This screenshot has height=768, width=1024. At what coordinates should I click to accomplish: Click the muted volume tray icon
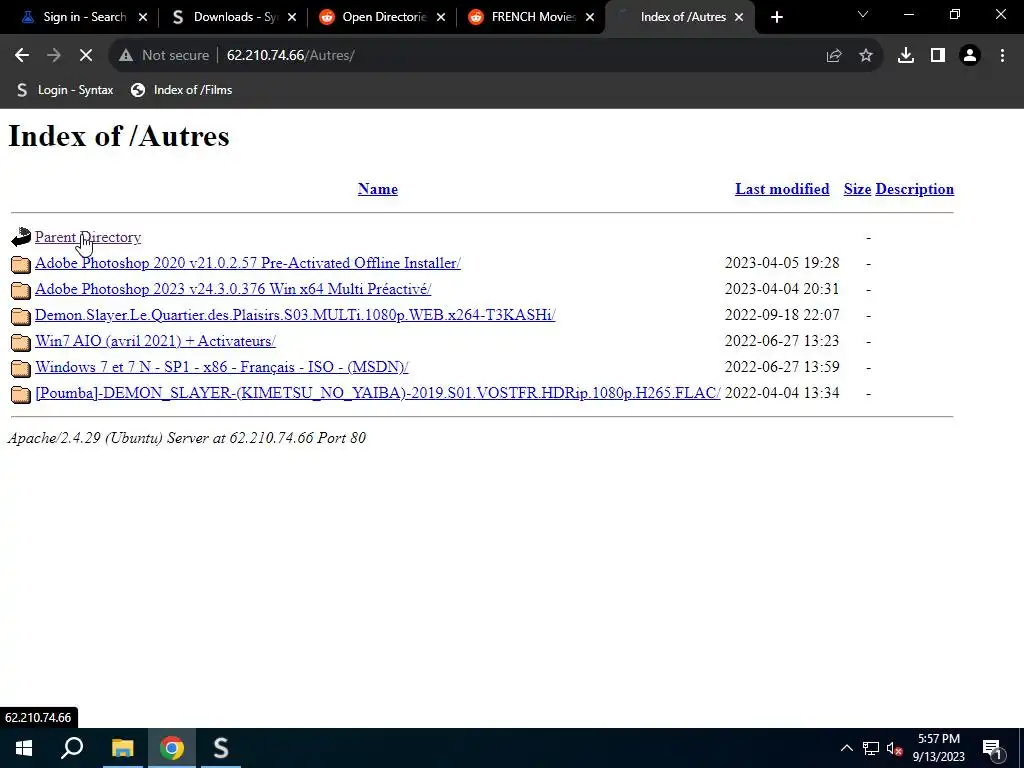894,748
